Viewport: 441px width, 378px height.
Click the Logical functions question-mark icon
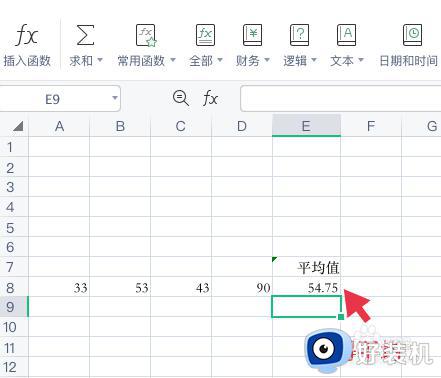299,35
